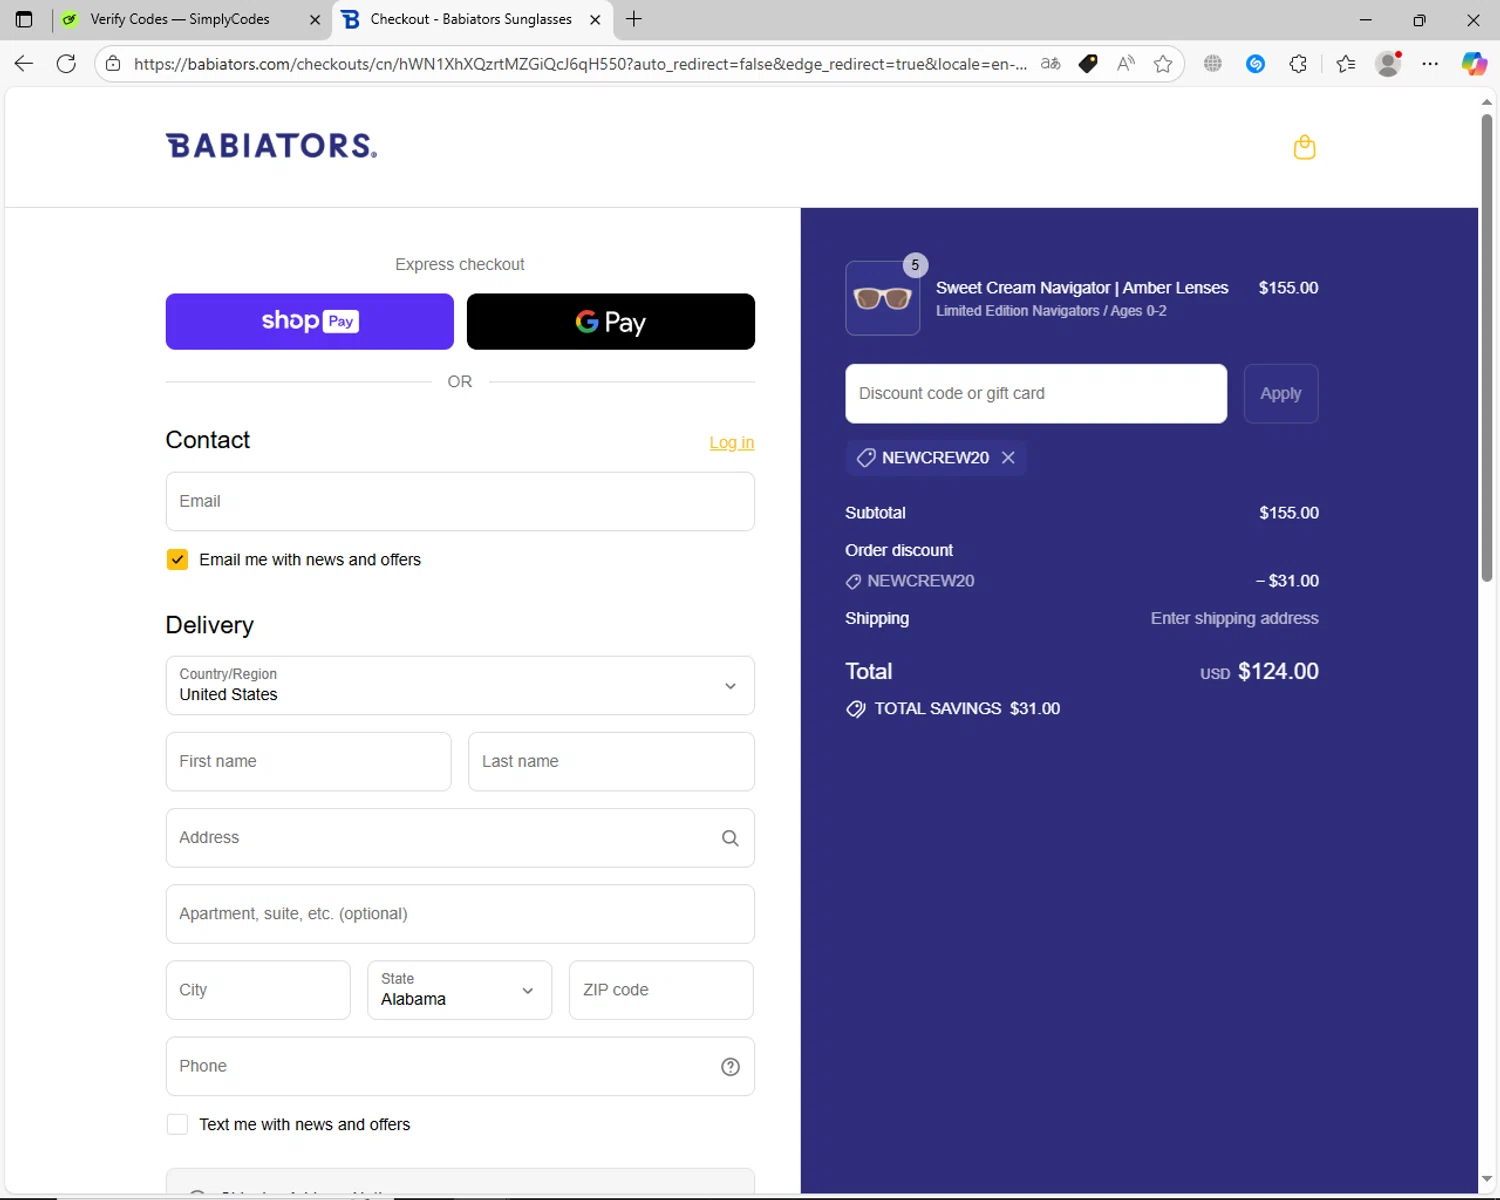
Task: Open translate page icon in address bar
Action: pyautogui.click(x=1050, y=64)
